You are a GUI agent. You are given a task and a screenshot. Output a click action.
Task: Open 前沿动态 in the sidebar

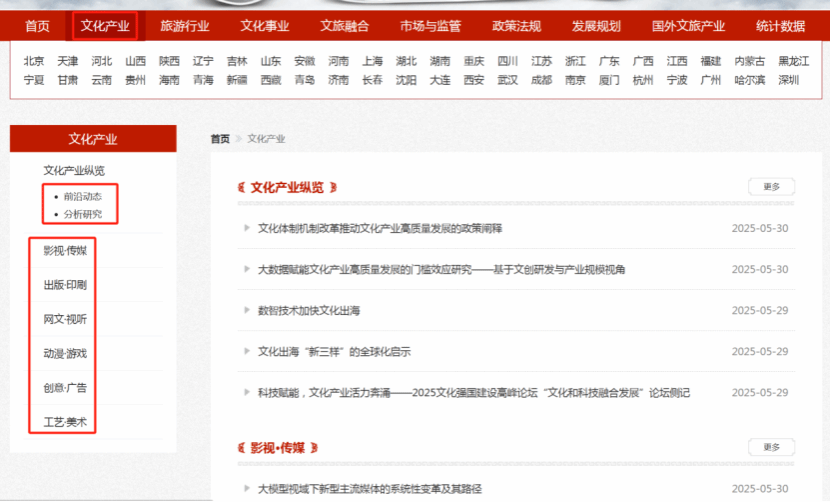pyautogui.click(x=83, y=196)
